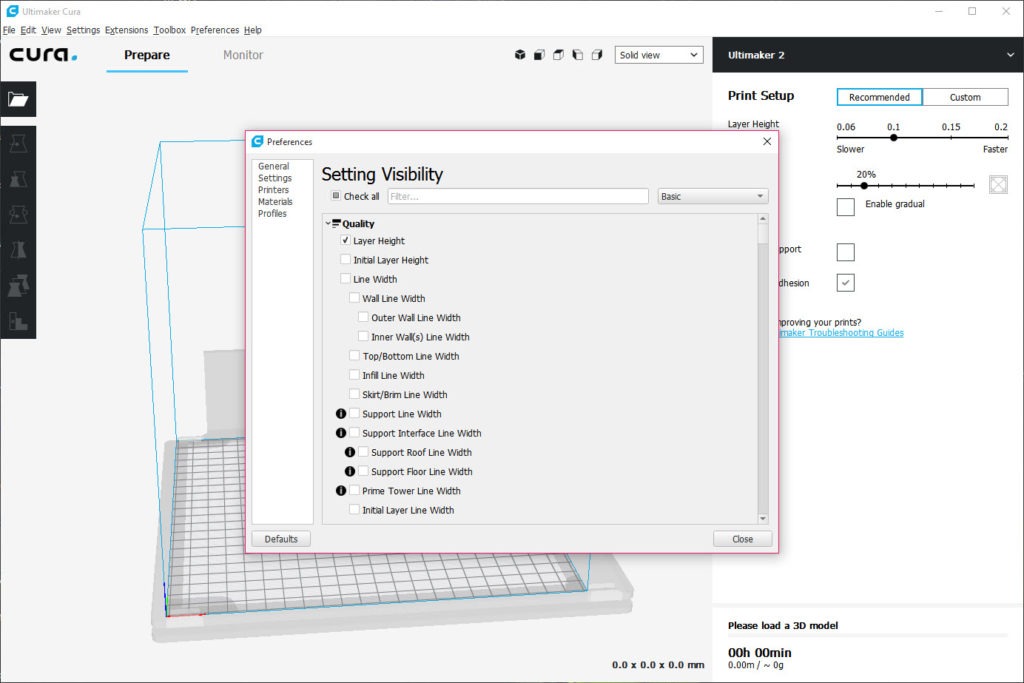The image size is (1024, 683).
Task: Select the Per Model Settings tool
Action: coord(18,285)
